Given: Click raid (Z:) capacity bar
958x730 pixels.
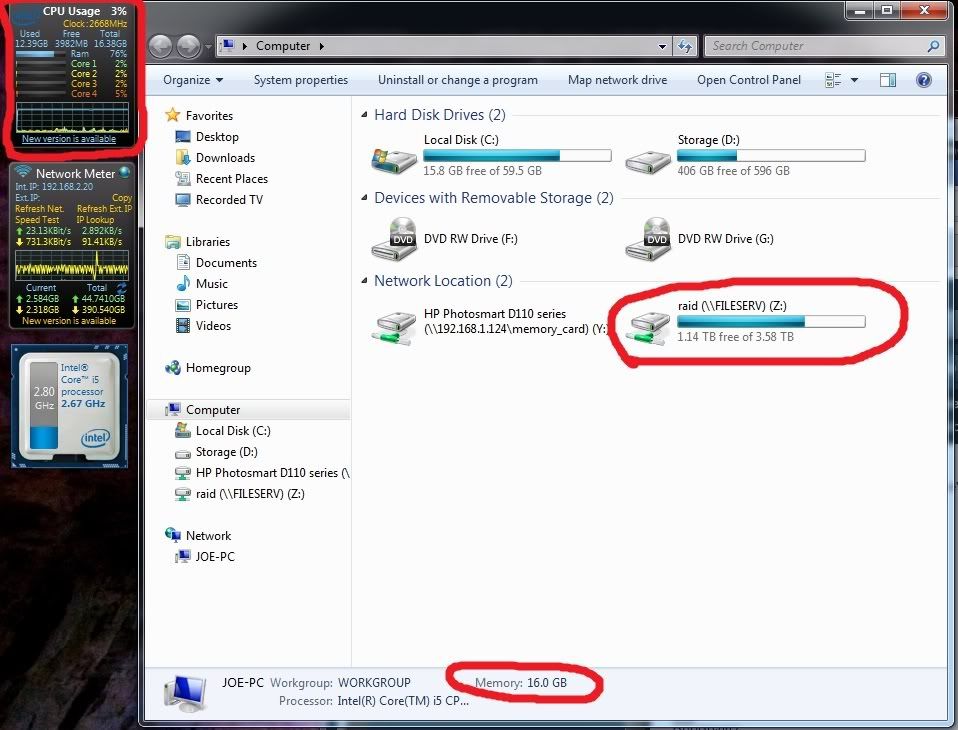Looking at the screenshot, I should click(x=771, y=322).
